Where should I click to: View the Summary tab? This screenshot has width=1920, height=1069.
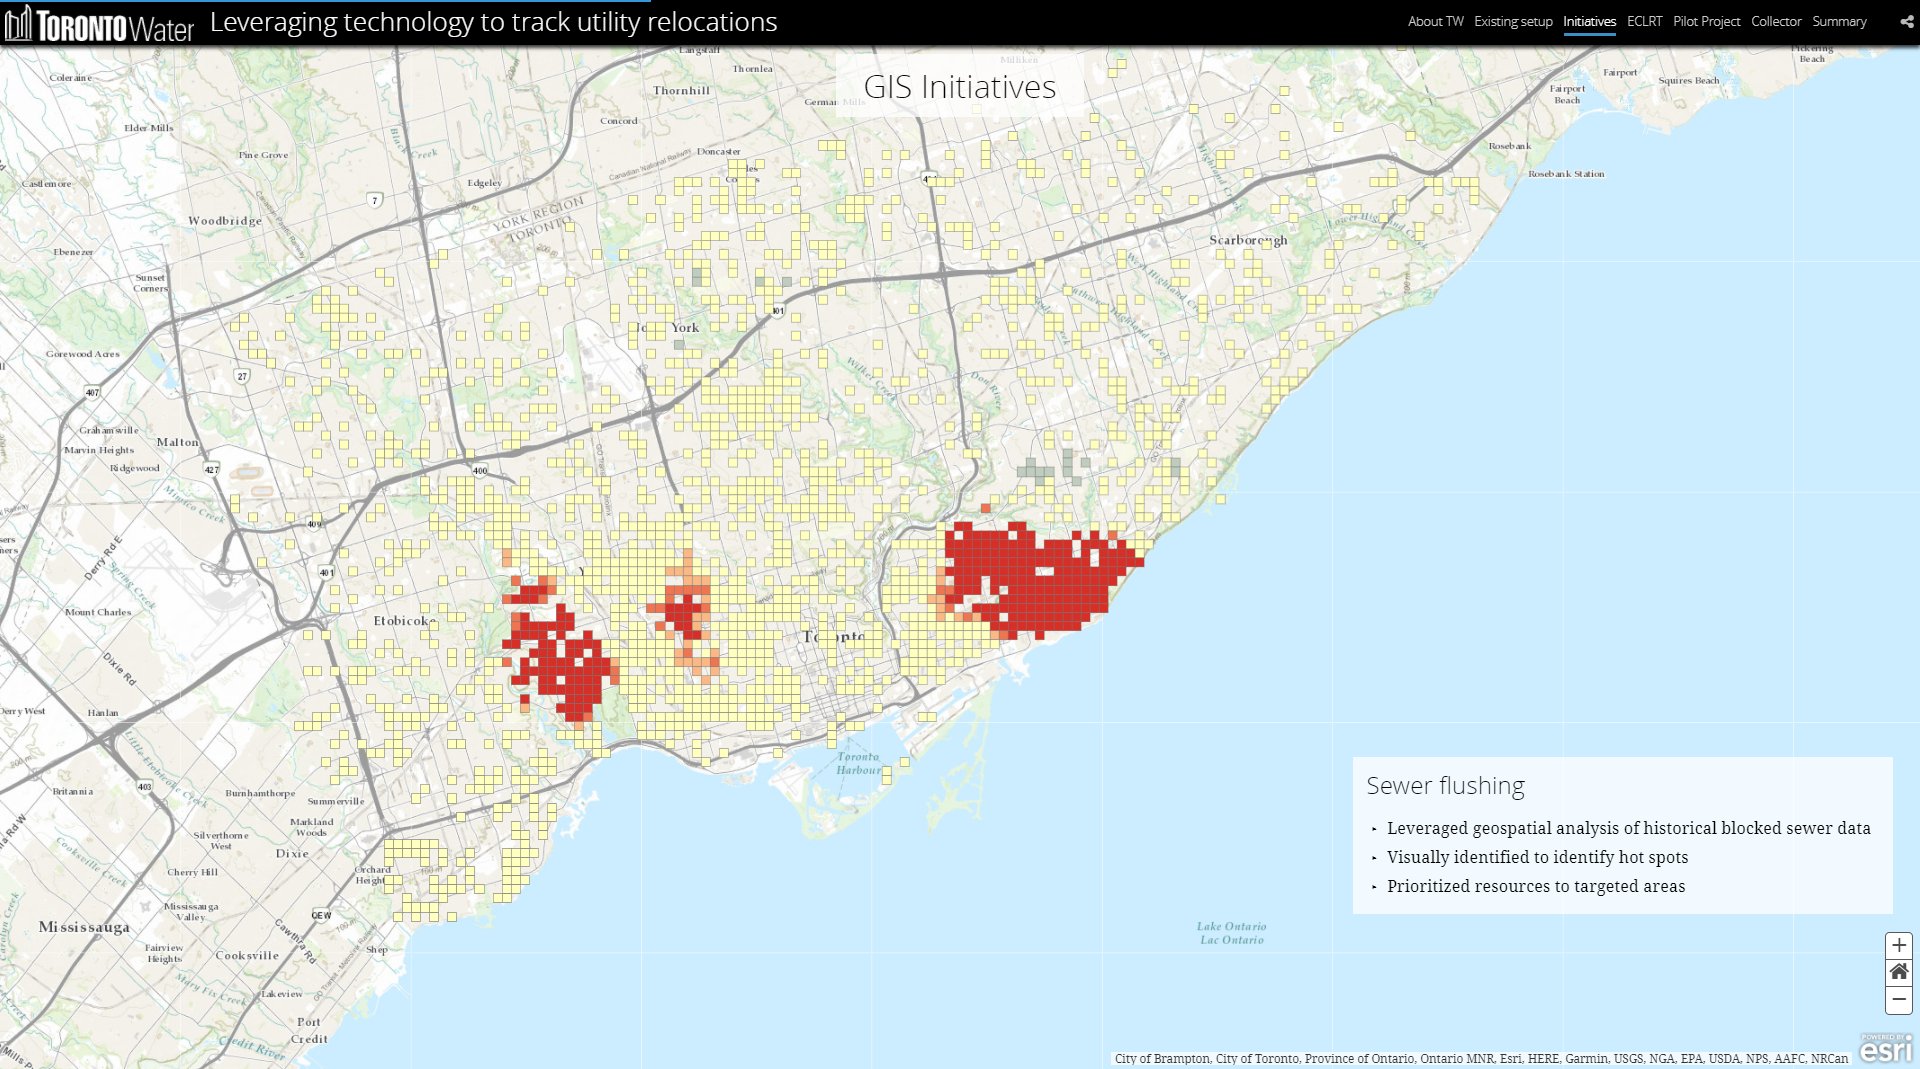coord(1839,22)
